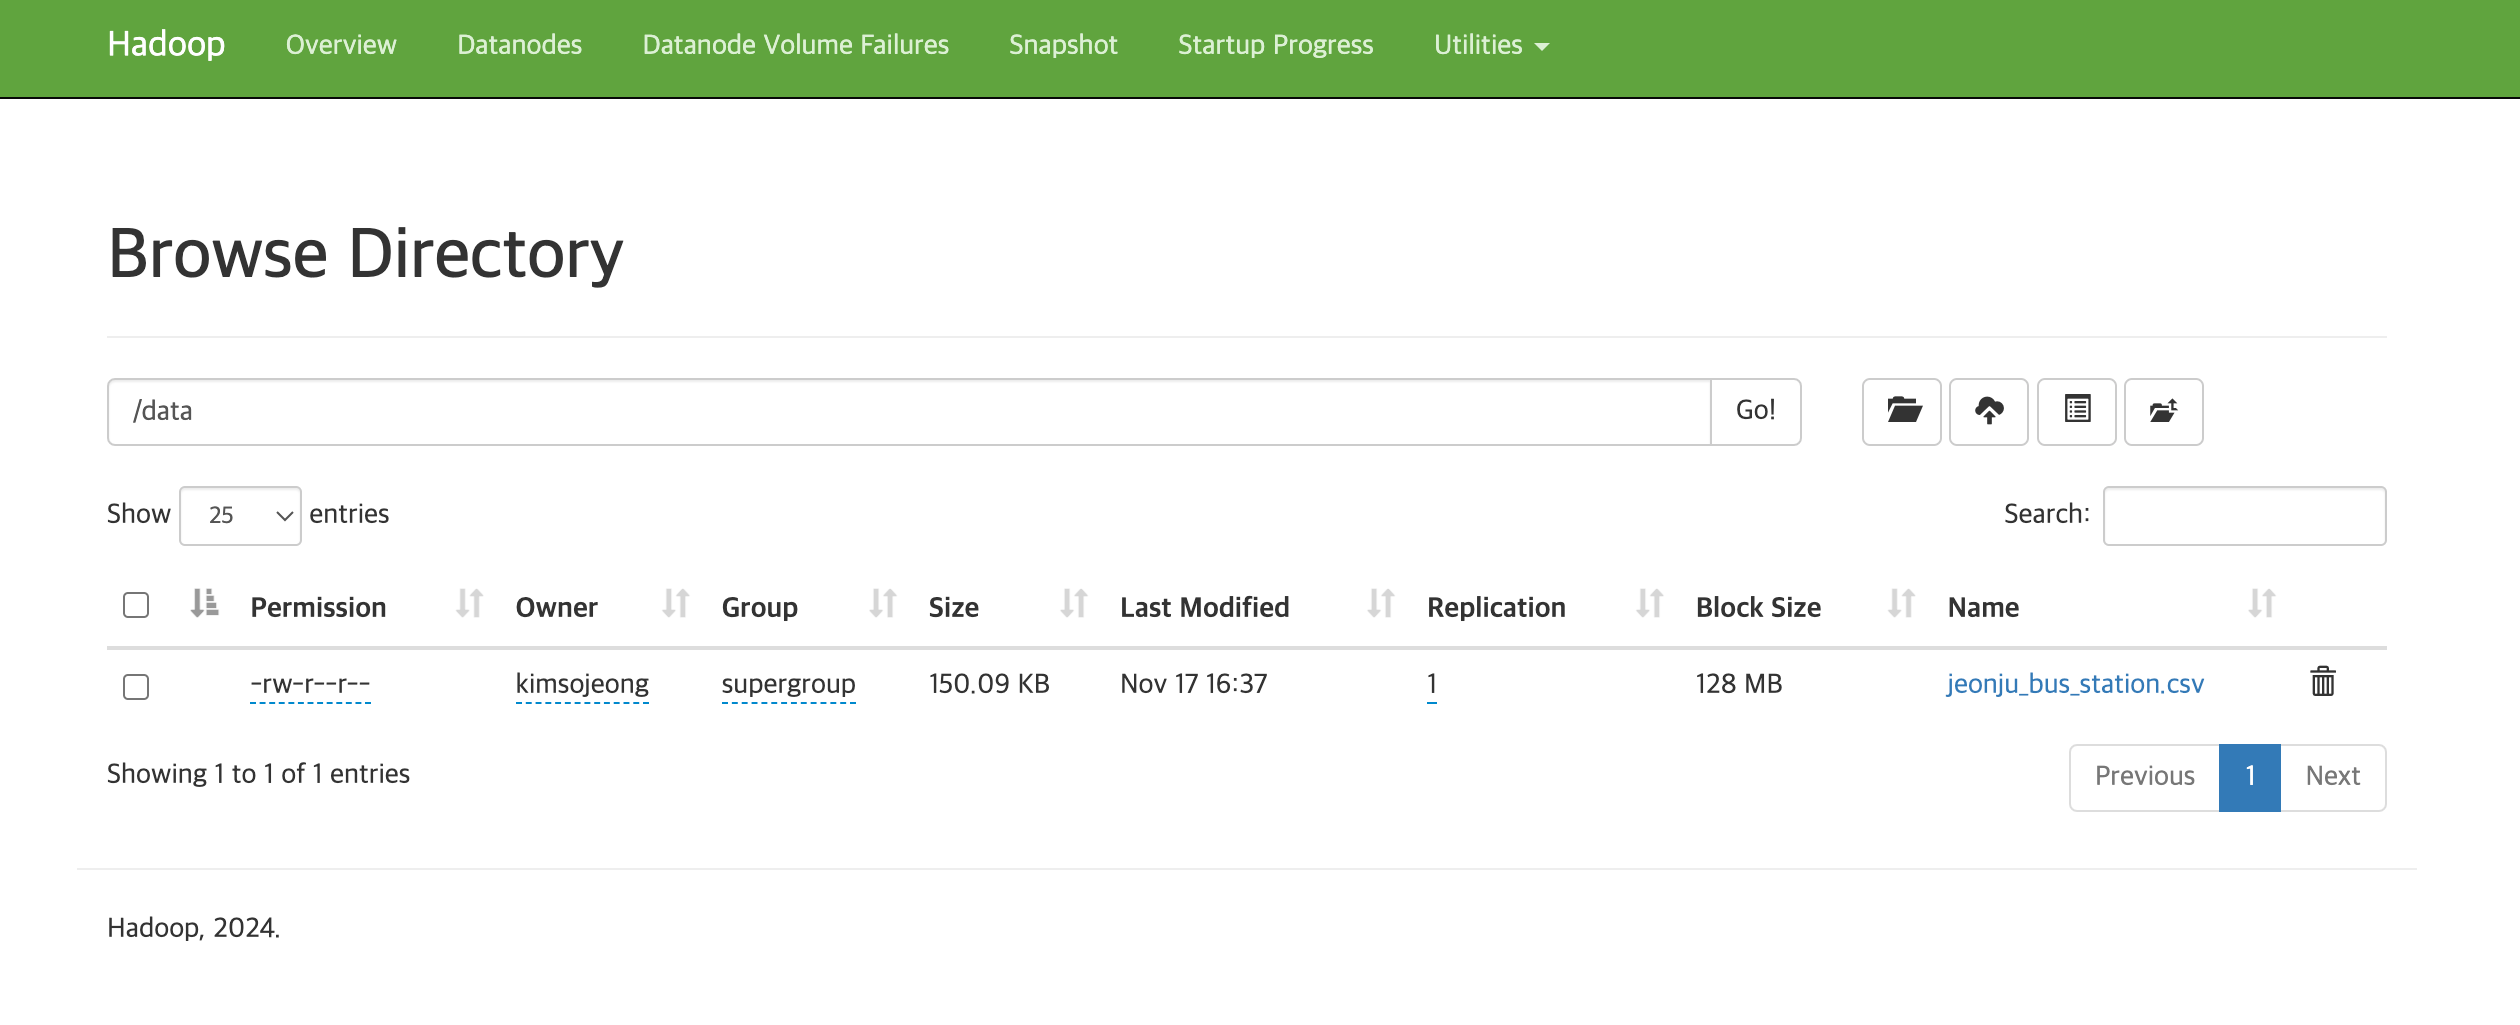Open the parent directory folder-arrow icon
This screenshot has height=1025, width=2520.
(x=2163, y=411)
